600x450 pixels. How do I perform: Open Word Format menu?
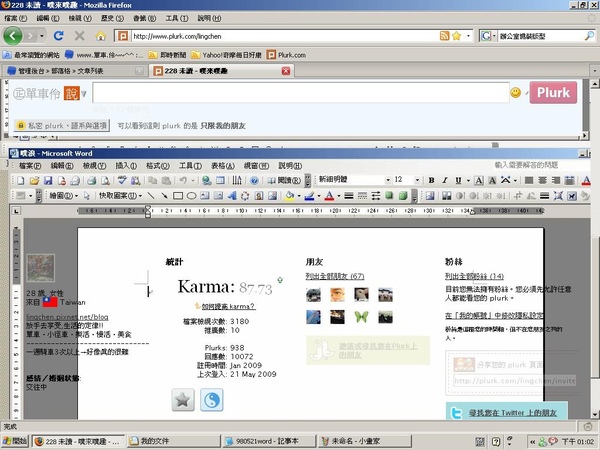(x=158, y=166)
